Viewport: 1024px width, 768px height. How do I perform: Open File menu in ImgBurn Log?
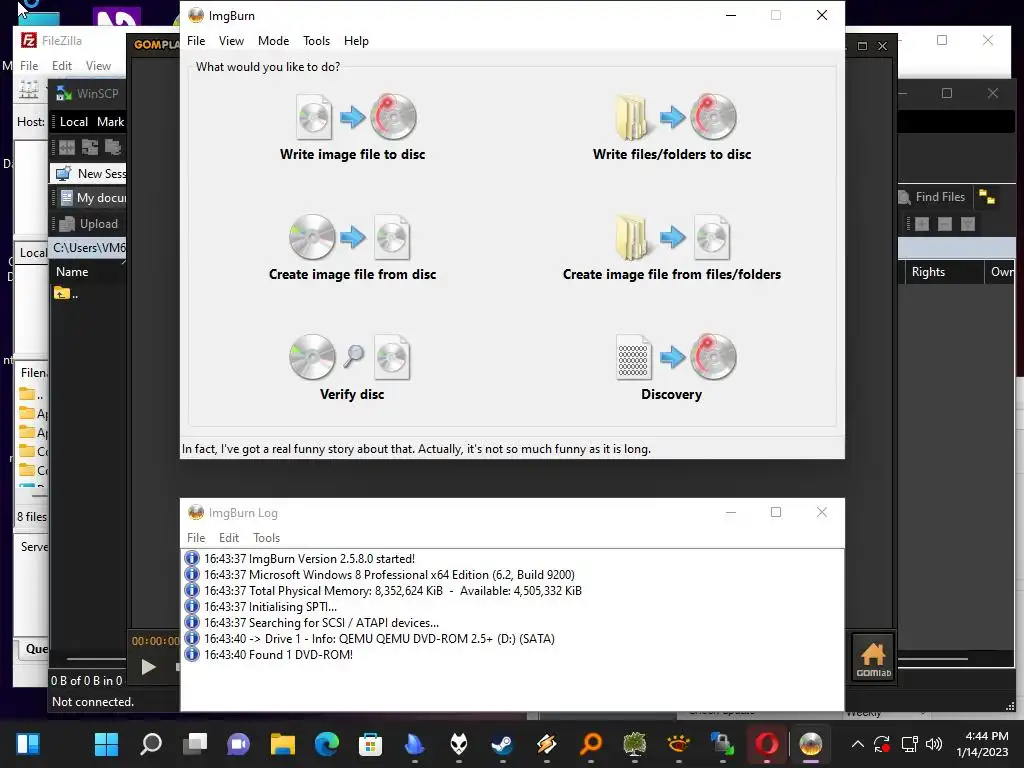click(196, 537)
